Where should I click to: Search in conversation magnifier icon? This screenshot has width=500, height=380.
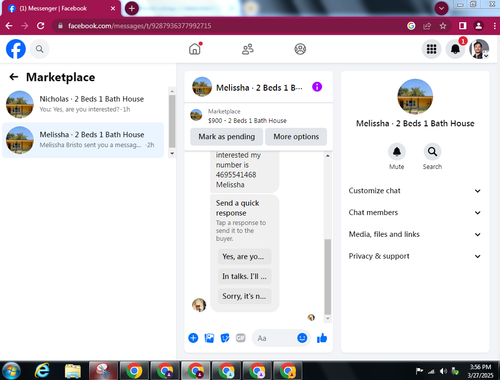click(432, 152)
